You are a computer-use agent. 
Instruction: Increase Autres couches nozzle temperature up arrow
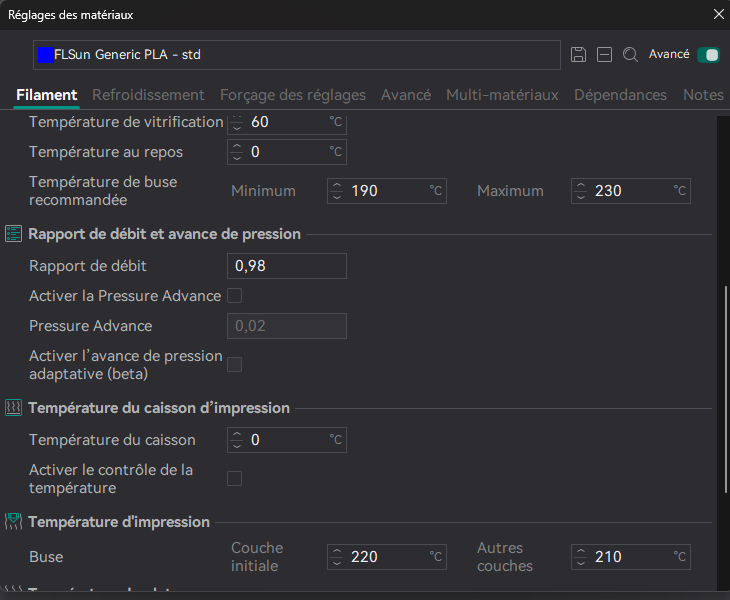point(581,551)
